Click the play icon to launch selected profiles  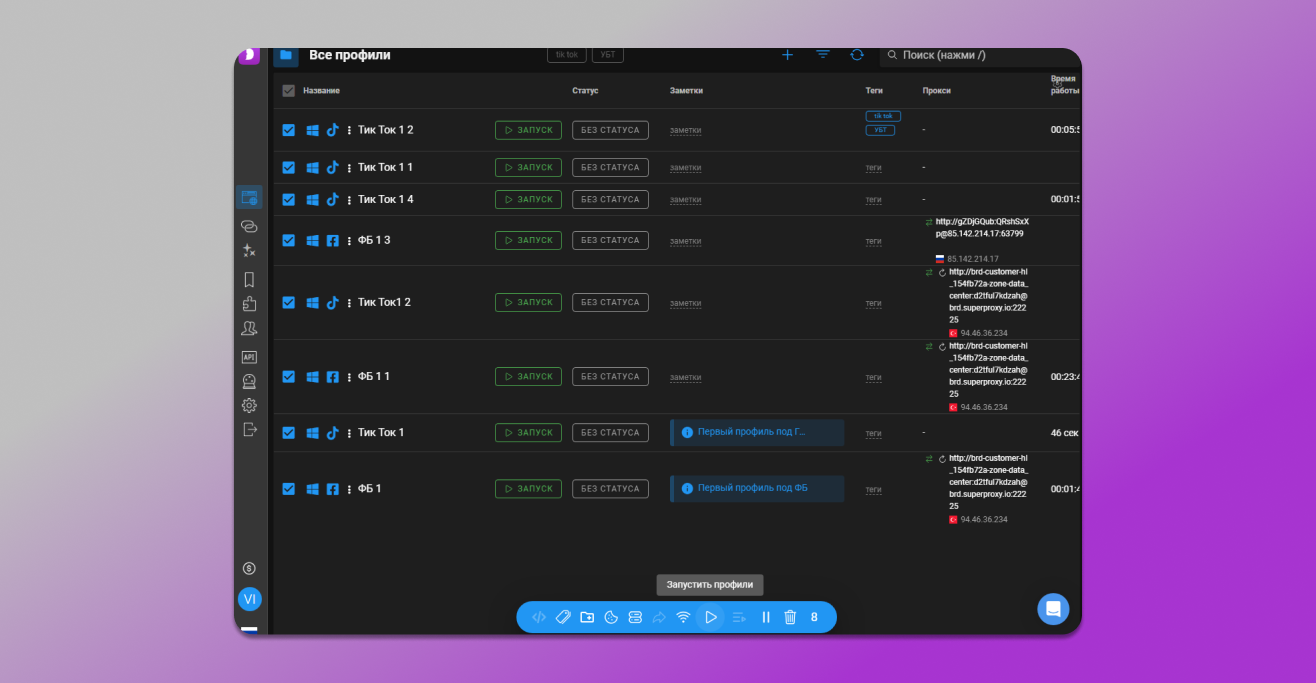click(711, 617)
